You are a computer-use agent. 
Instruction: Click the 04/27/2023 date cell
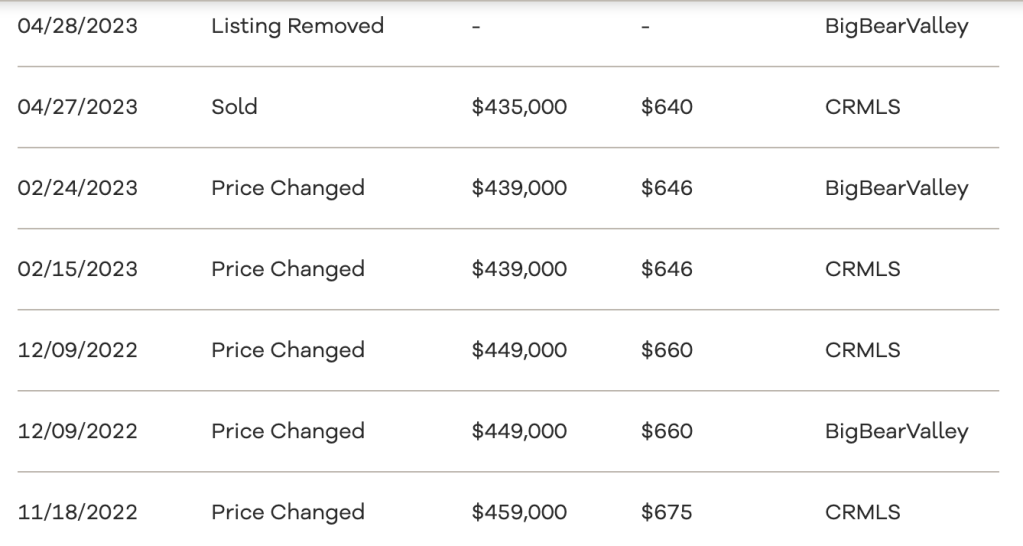78,107
